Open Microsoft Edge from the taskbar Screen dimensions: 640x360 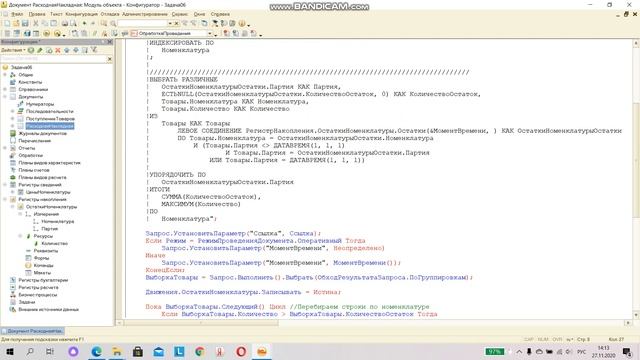click(x=97, y=351)
